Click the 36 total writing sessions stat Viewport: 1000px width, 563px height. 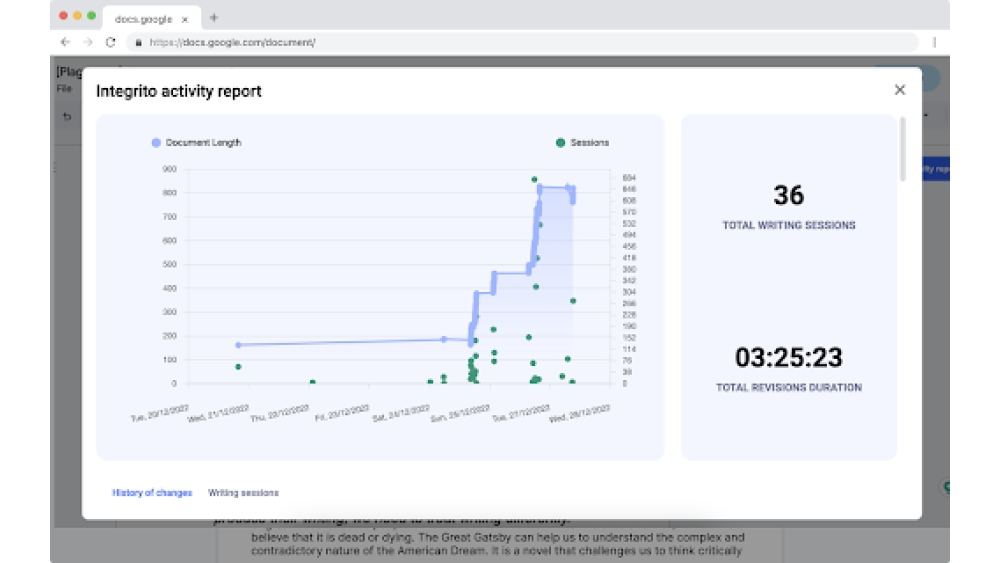(788, 195)
